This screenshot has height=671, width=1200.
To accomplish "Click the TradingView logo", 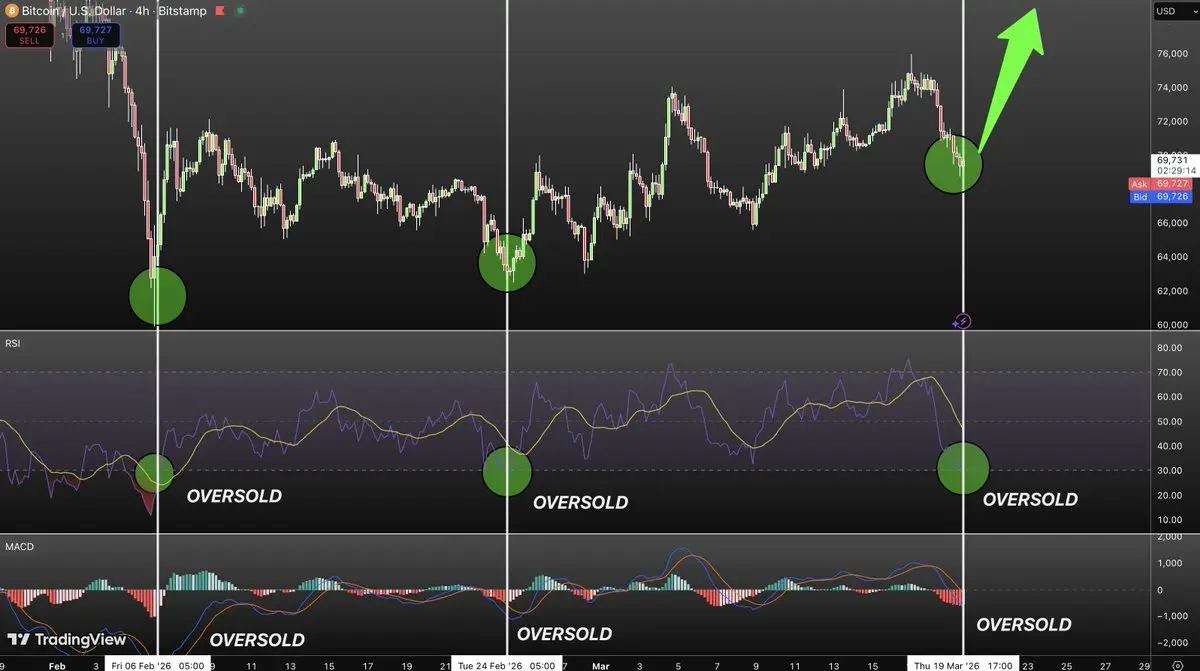I will (67, 639).
